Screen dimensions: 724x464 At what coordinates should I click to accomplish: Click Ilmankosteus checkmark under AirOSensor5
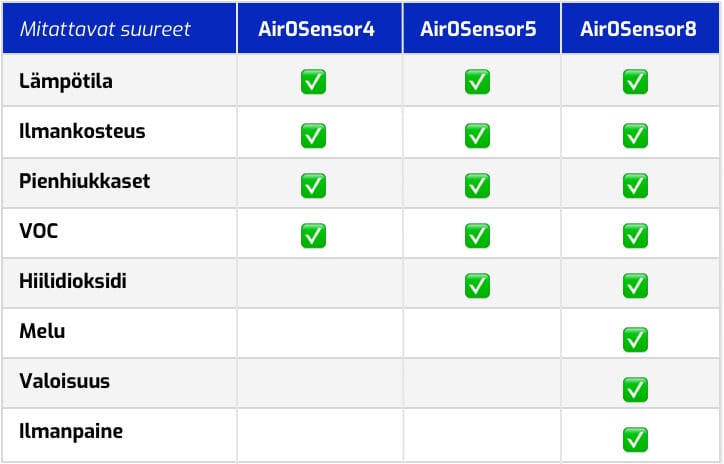[x=478, y=133]
